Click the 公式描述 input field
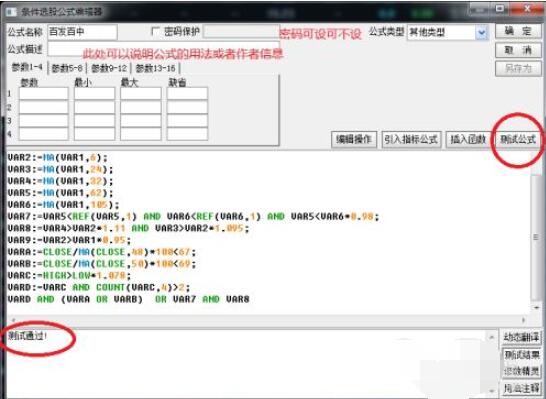The height and width of the screenshot is (399, 546). coord(164,49)
